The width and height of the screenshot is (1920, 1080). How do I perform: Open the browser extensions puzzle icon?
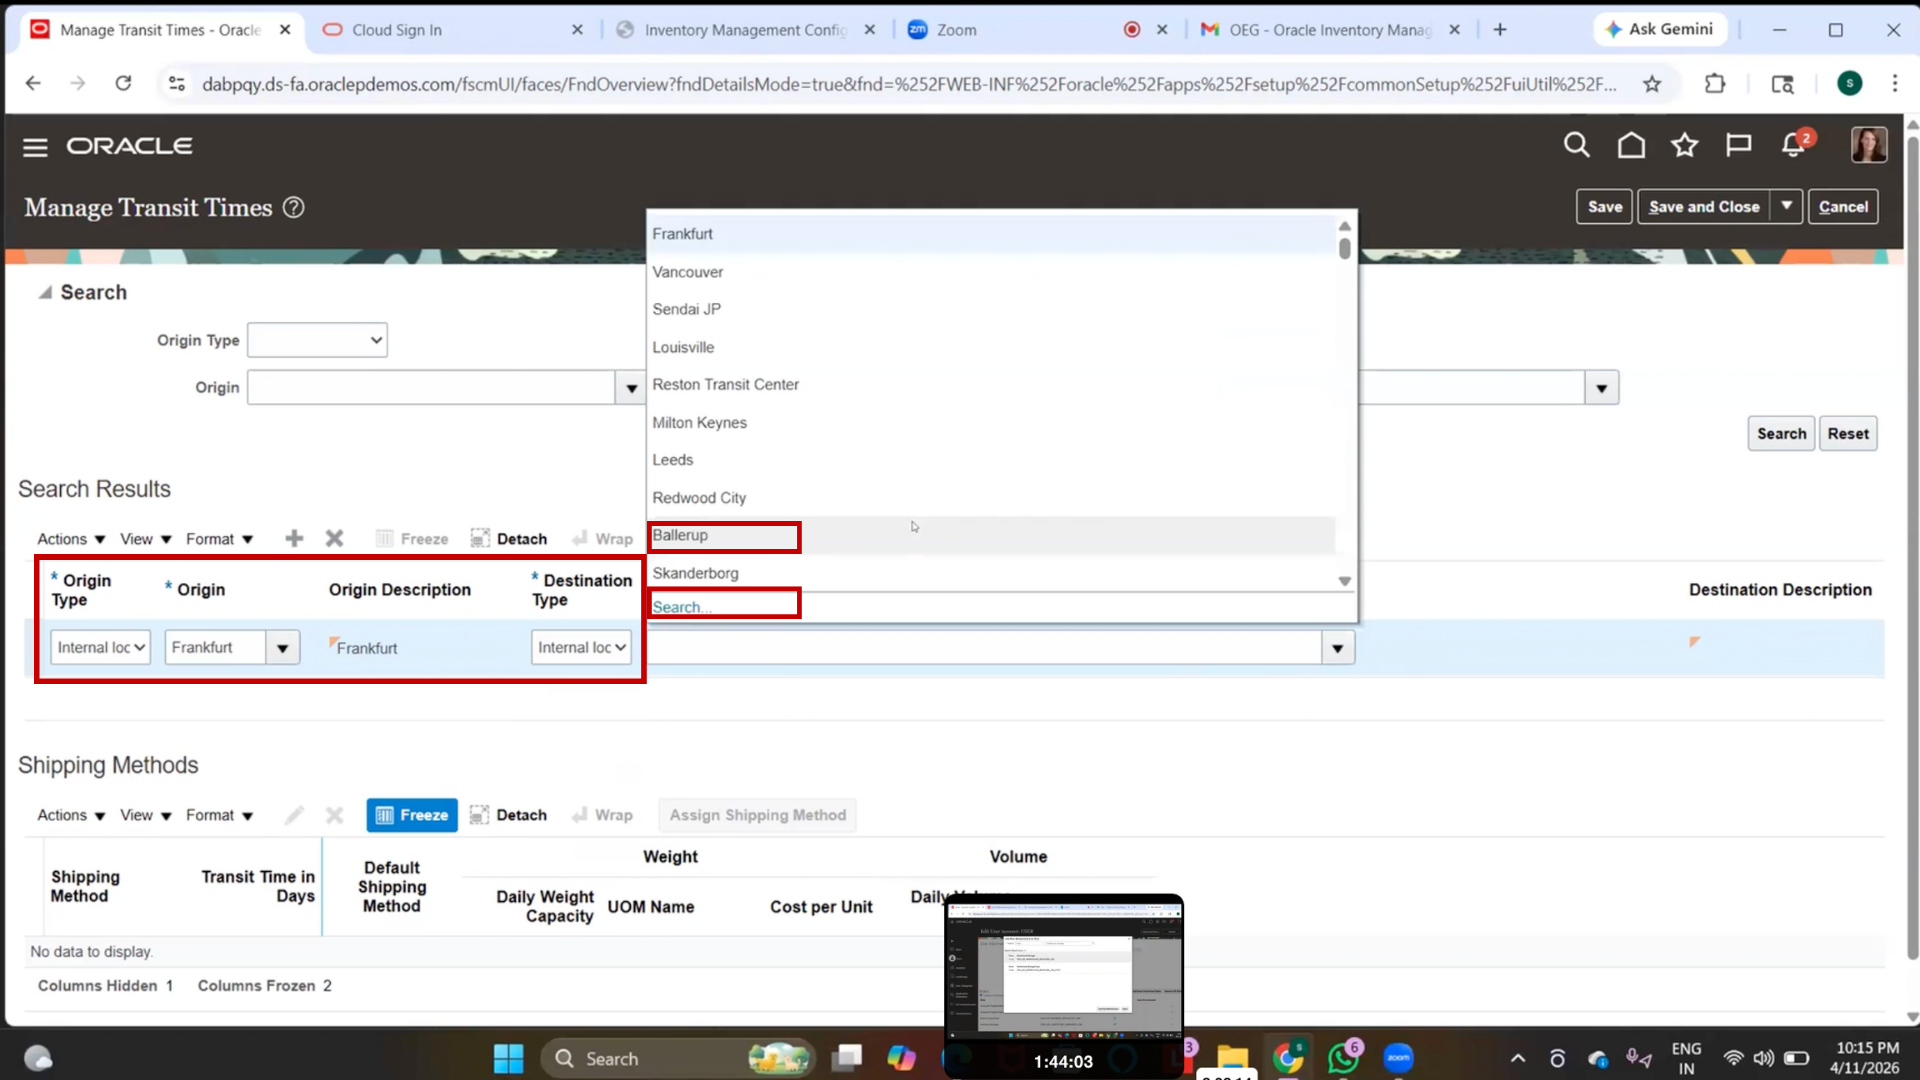point(1715,84)
